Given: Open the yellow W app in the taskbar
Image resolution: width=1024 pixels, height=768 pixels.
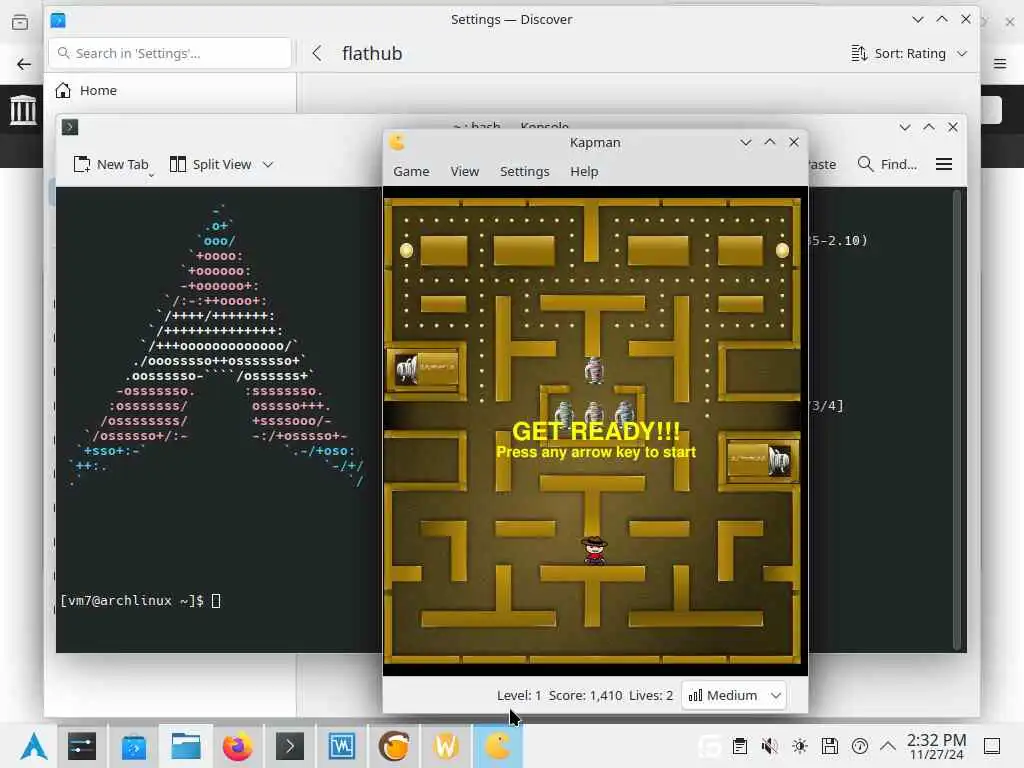Looking at the screenshot, I should (x=446, y=746).
